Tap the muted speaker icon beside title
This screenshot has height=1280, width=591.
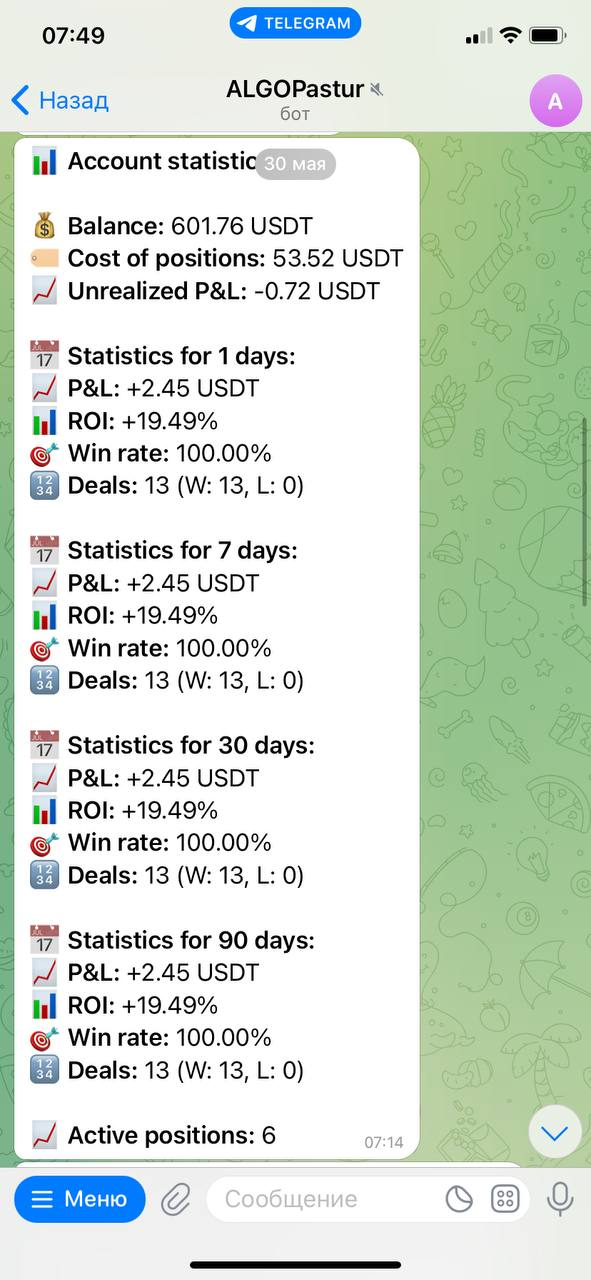pyautogui.click(x=376, y=89)
